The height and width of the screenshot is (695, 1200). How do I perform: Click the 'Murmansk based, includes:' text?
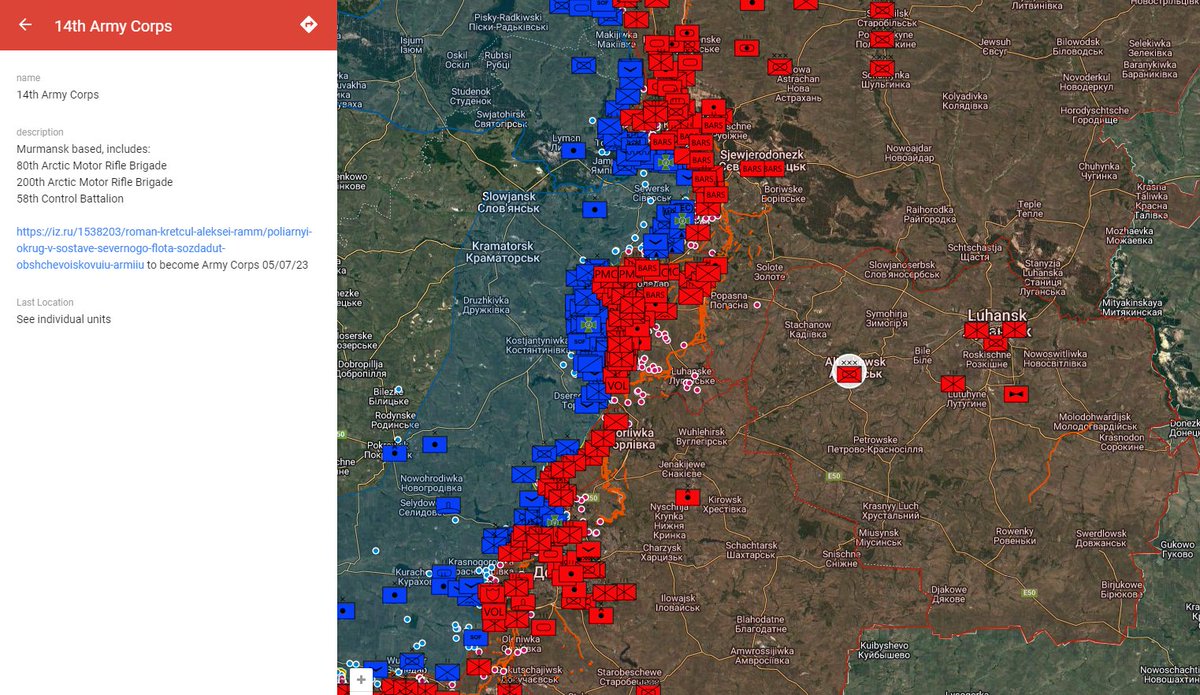click(83, 149)
